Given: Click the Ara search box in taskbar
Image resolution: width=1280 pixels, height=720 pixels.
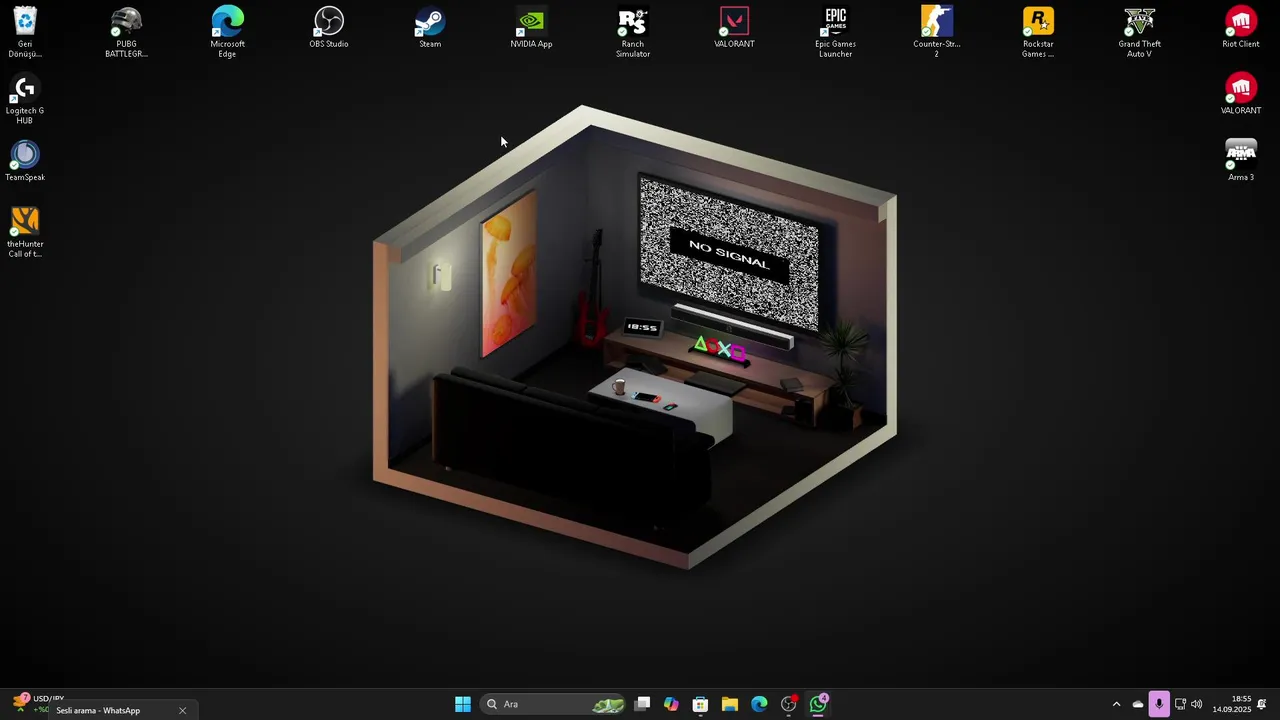Looking at the screenshot, I should coord(553,704).
